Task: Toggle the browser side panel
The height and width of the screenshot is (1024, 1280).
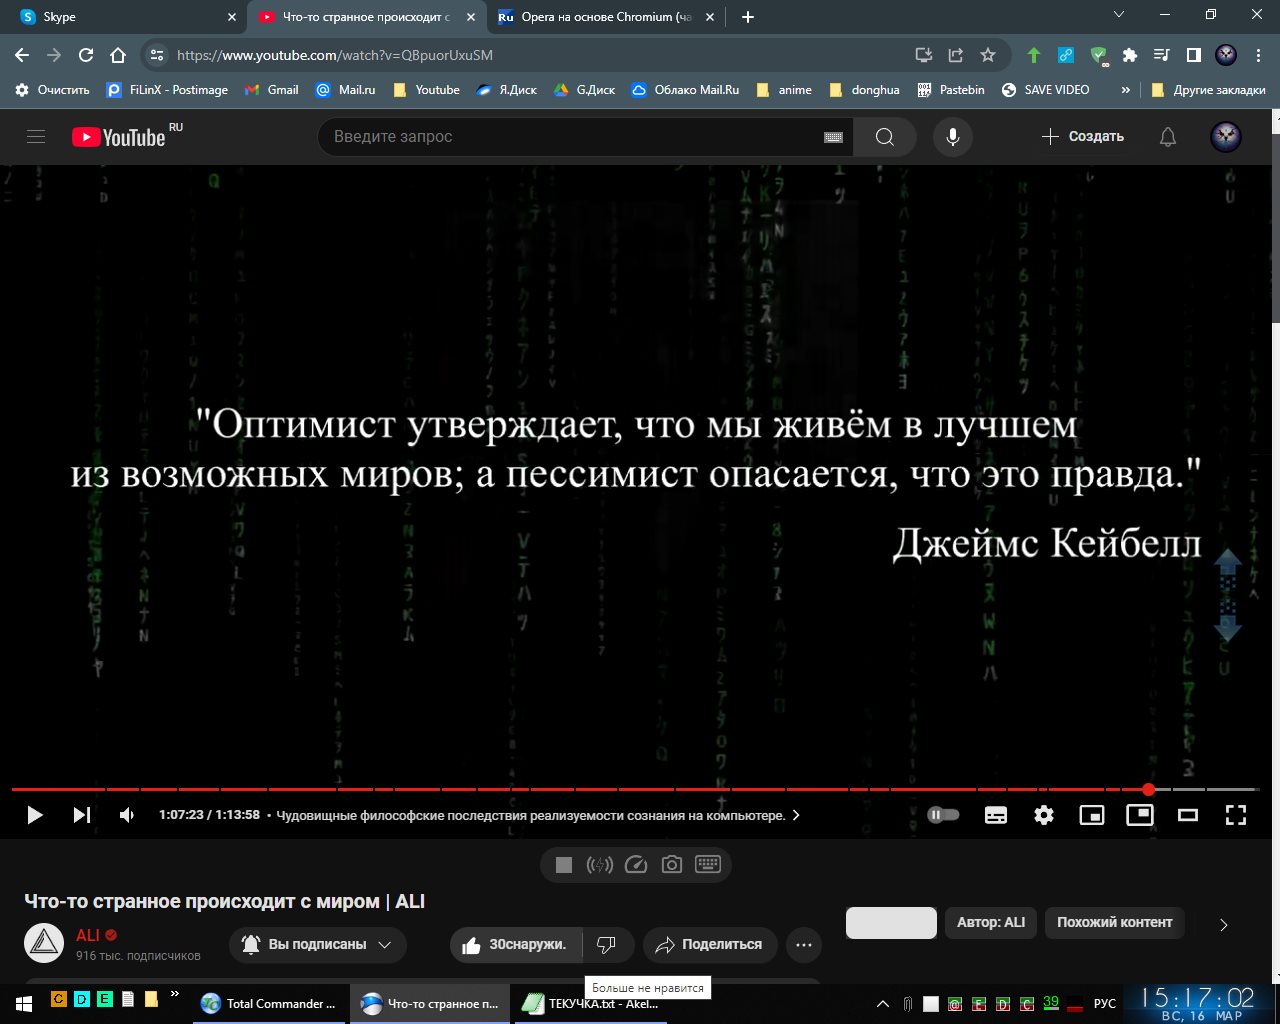Action: [1194, 55]
